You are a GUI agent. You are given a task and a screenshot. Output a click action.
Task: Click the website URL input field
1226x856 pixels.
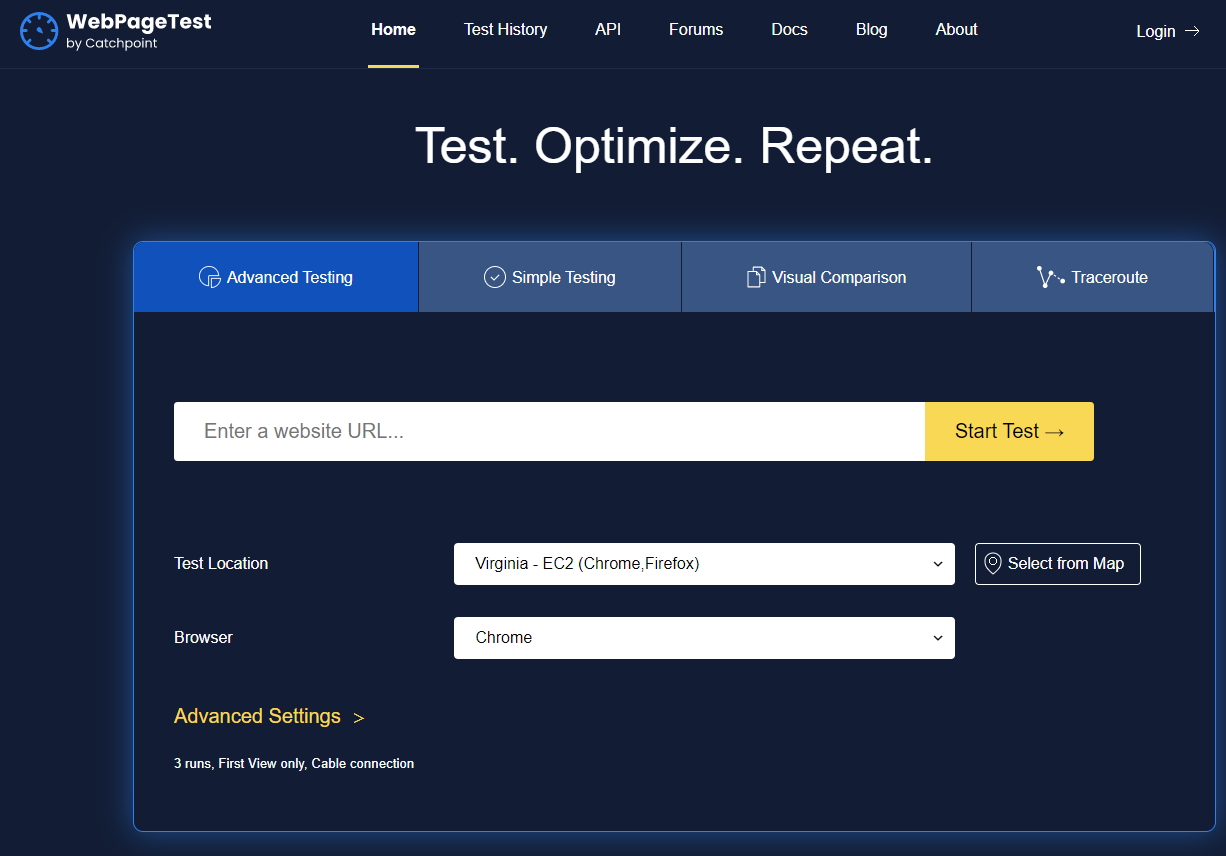click(549, 431)
